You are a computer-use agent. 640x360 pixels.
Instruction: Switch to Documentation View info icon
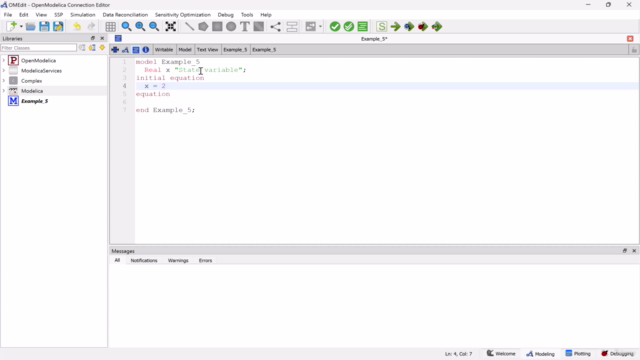point(146,50)
